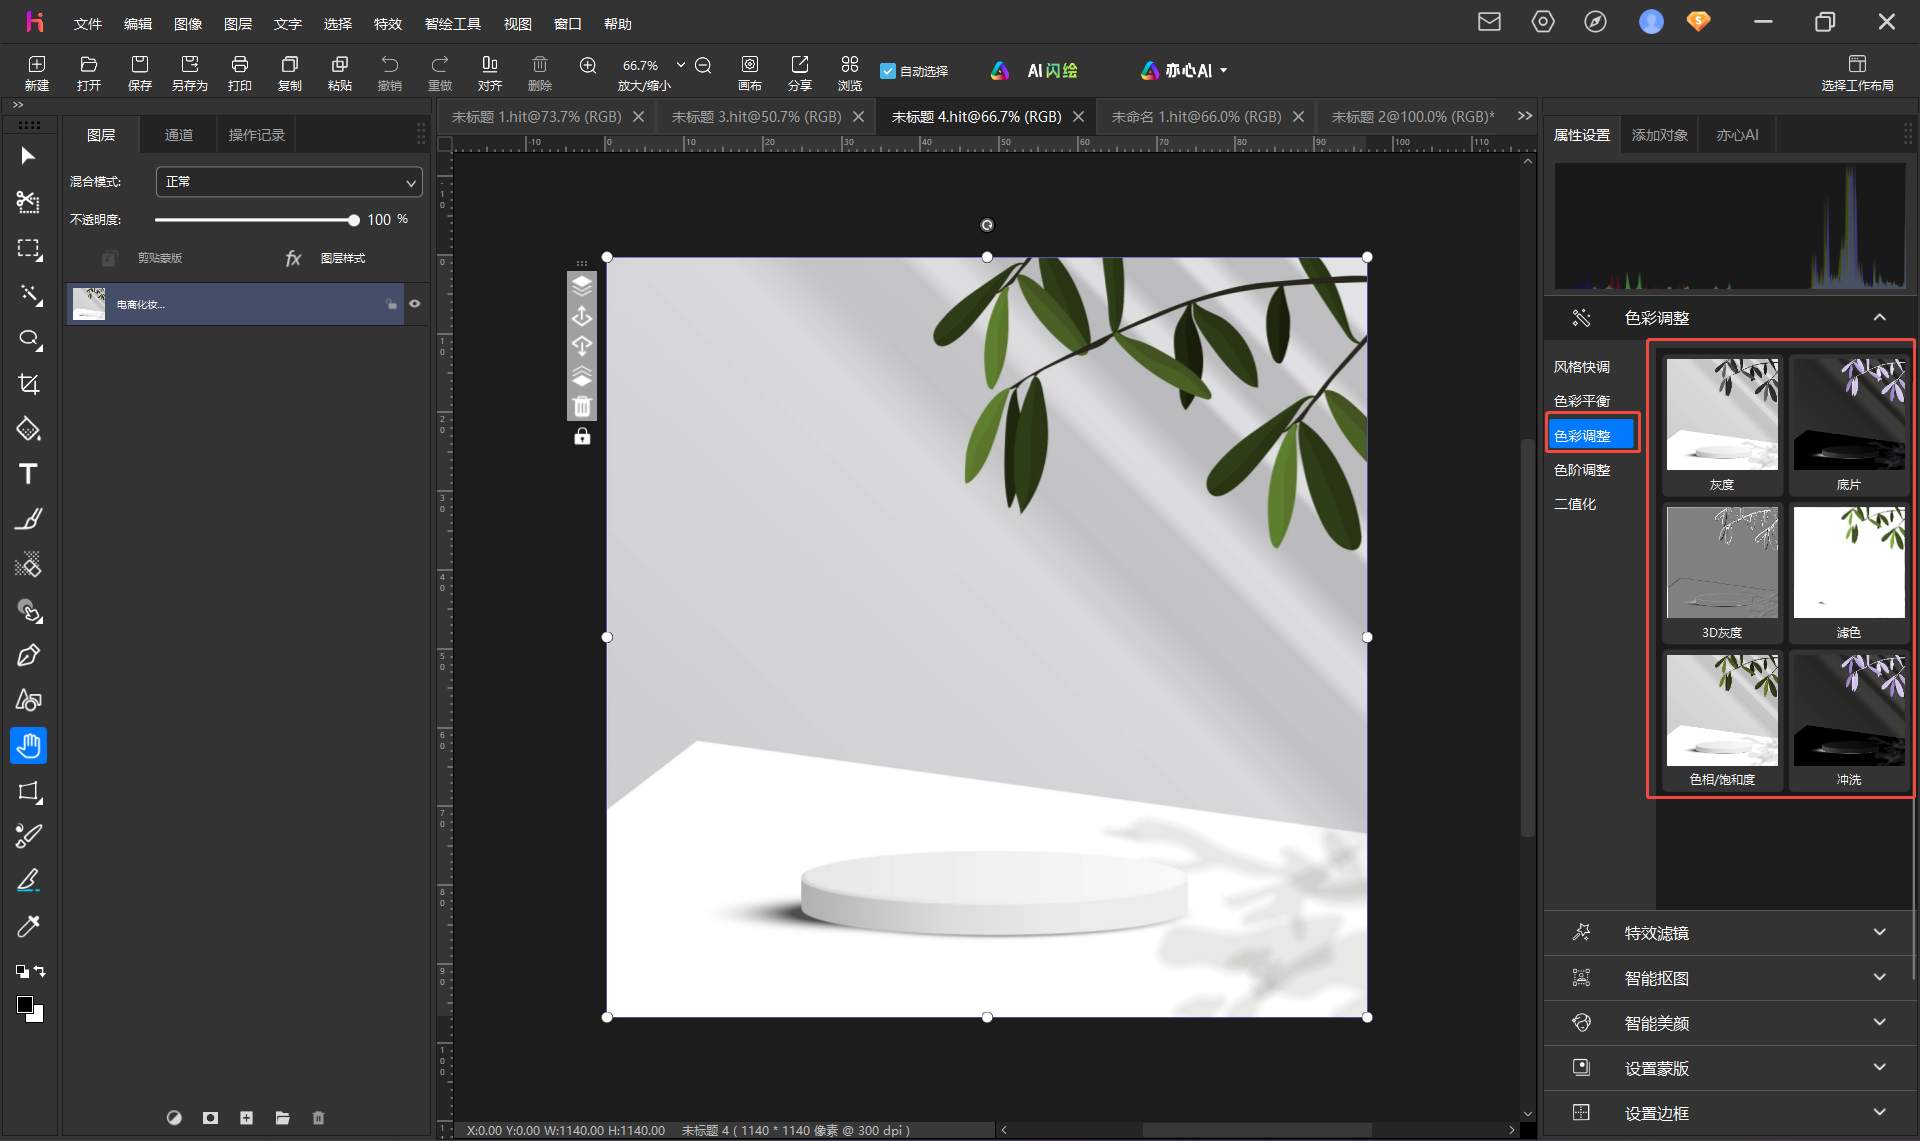1920x1141 pixels.
Task: Switch to the 通道 tab
Action: click(178, 135)
